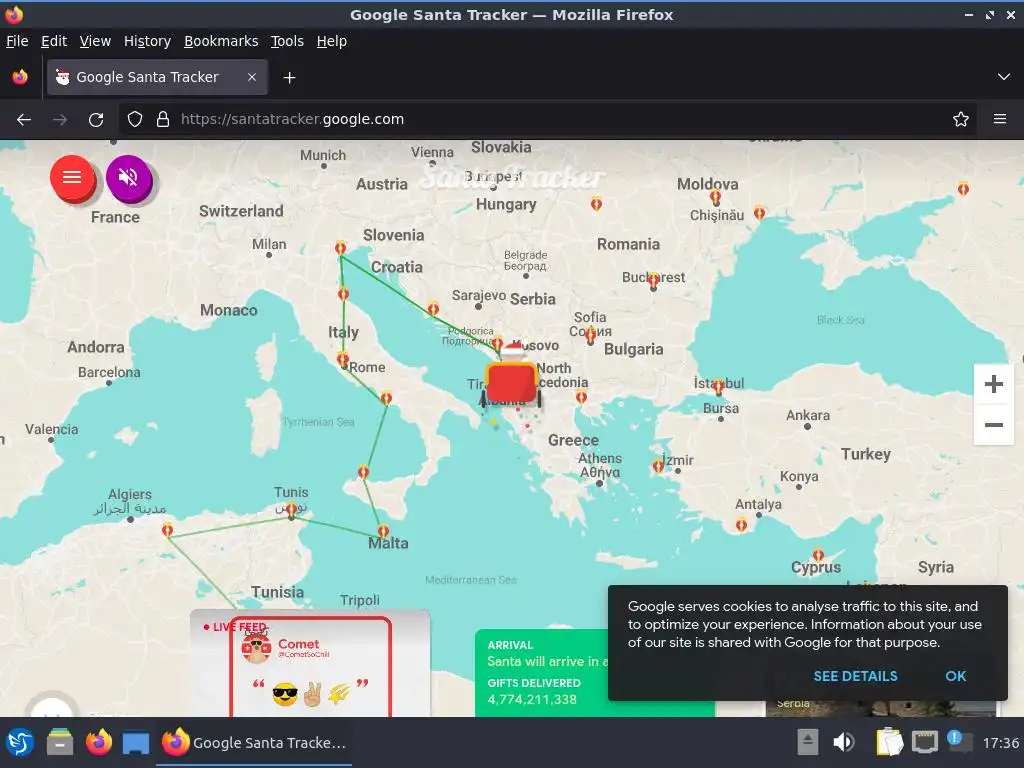Click the taskbar clock showing 17:36
The image size is (1024, 768).
tap(1000, 743)
